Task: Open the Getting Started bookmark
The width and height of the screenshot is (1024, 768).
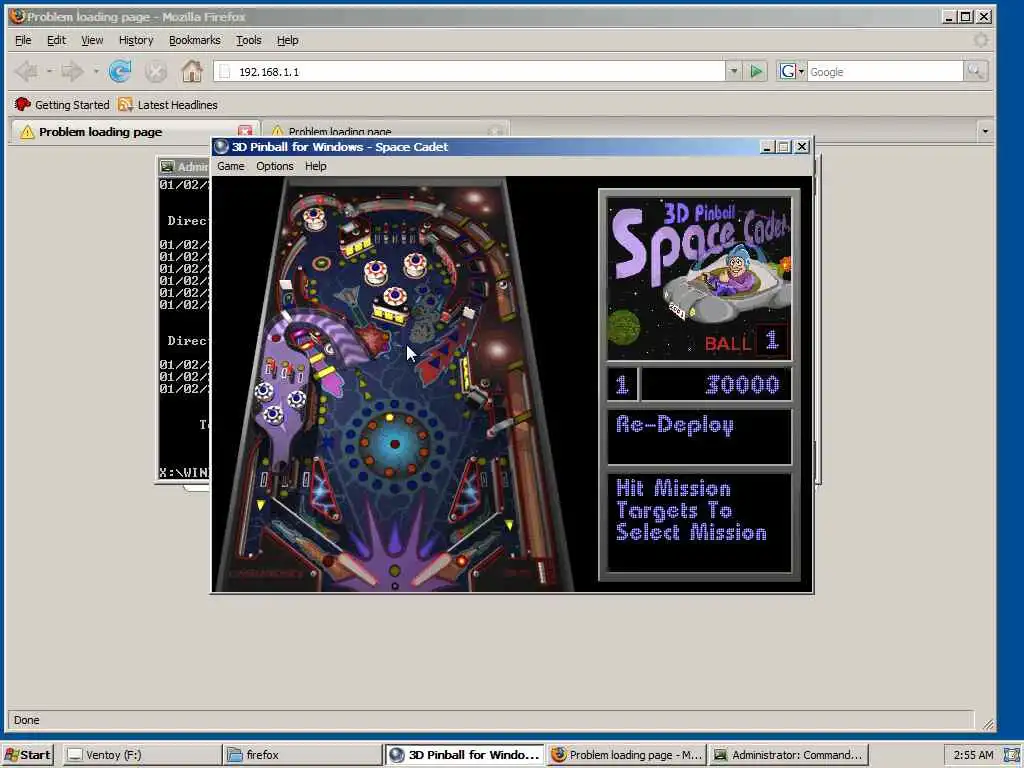Action: pos(62,104)
